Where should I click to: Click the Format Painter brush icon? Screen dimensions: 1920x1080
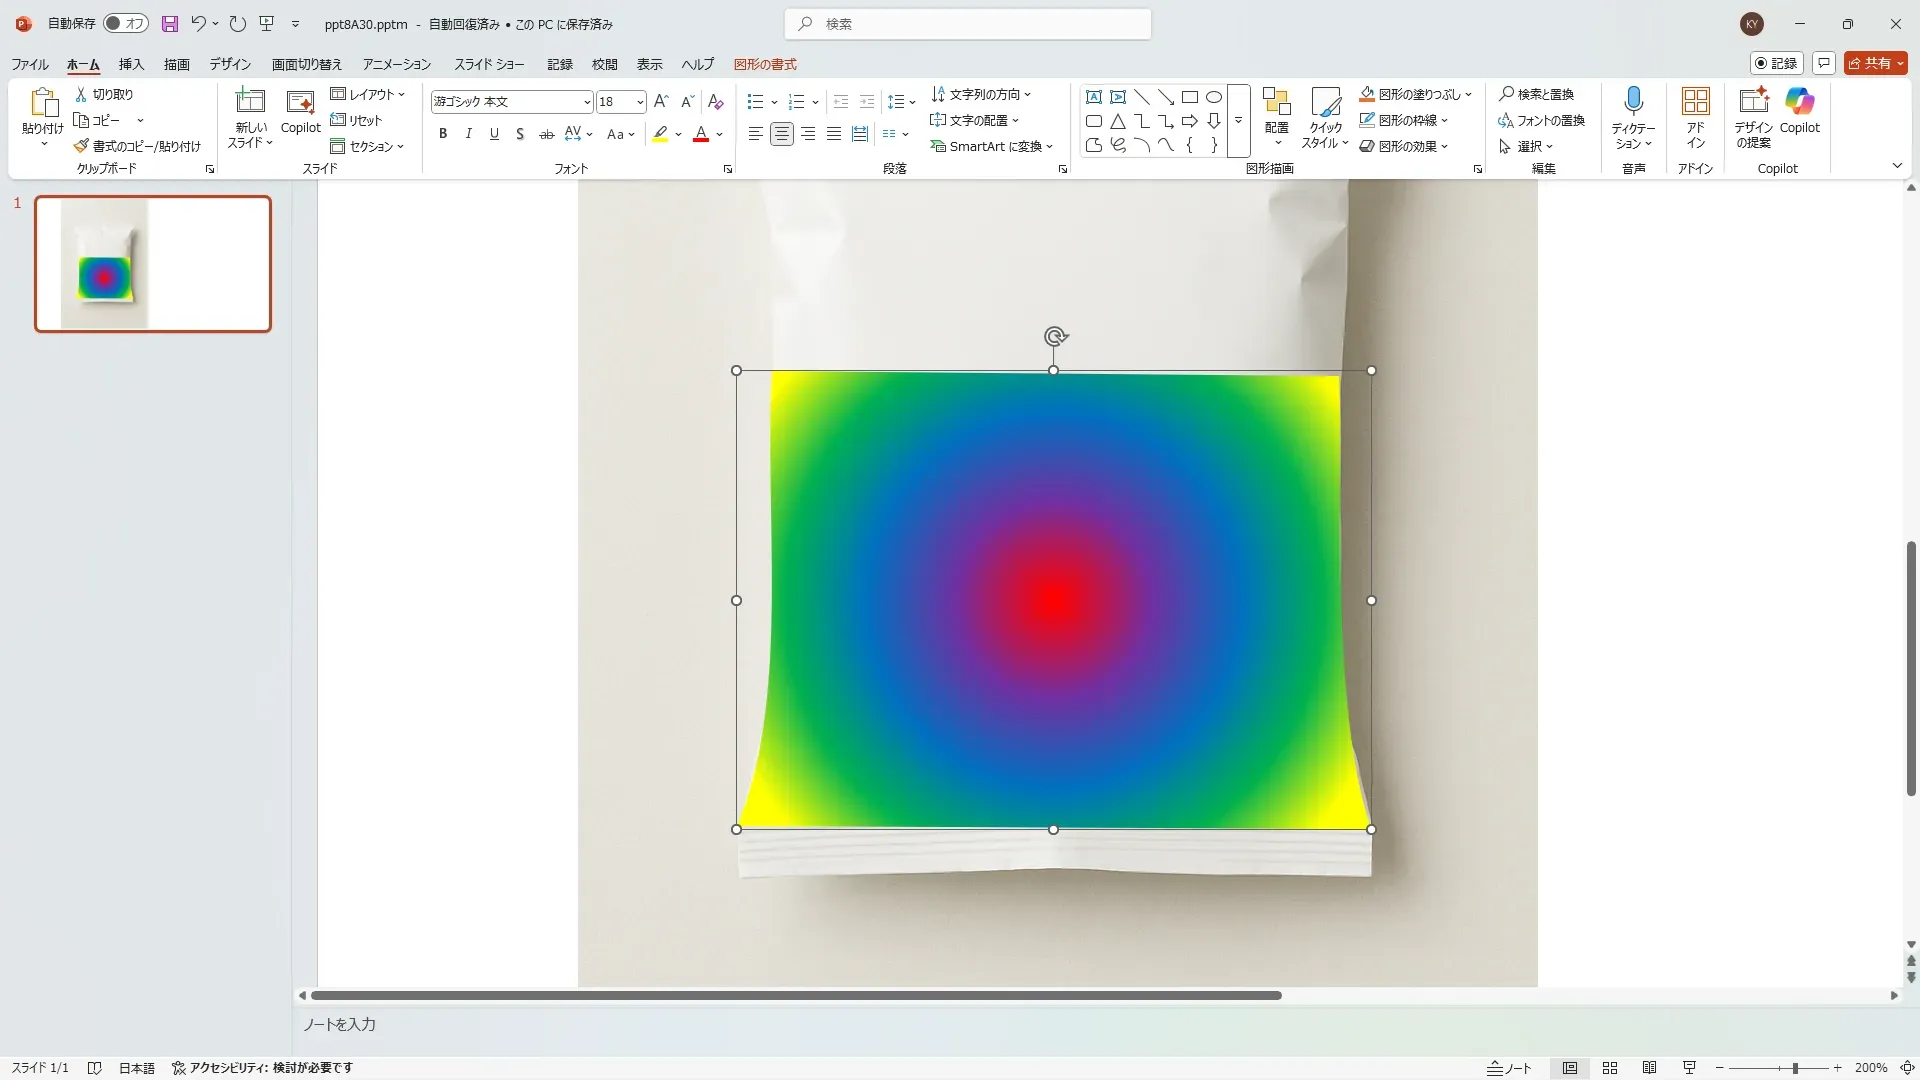pyautogui.click(x=82, y=146)
